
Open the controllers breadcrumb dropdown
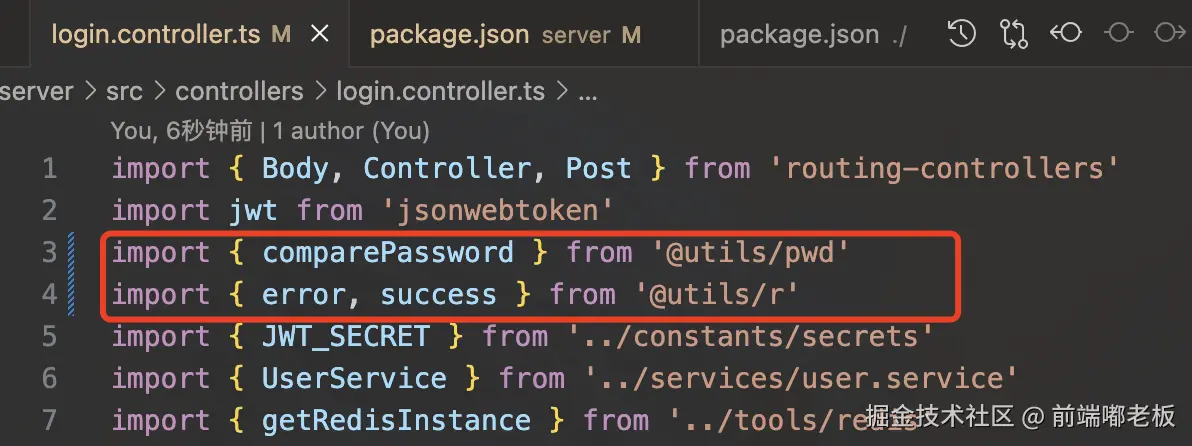coord(239,92)
